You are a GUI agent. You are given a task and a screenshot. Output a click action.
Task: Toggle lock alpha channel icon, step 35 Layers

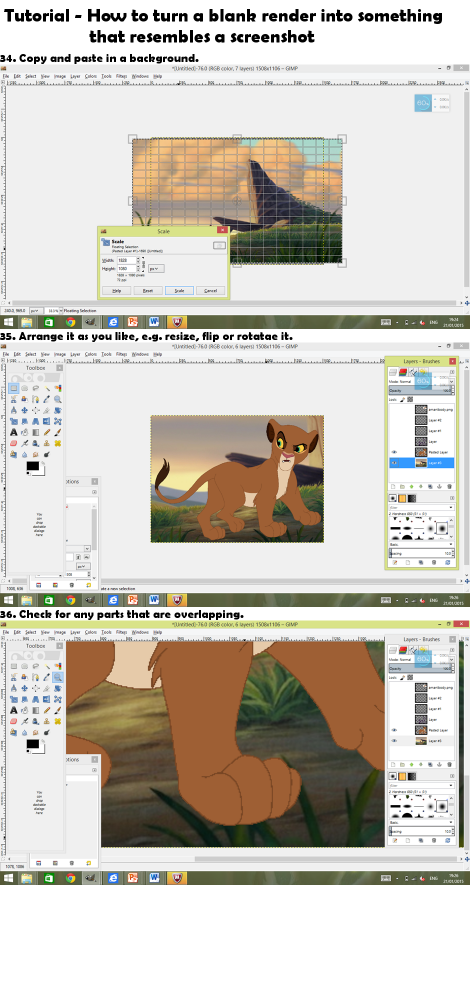click(x=410, y=399)
